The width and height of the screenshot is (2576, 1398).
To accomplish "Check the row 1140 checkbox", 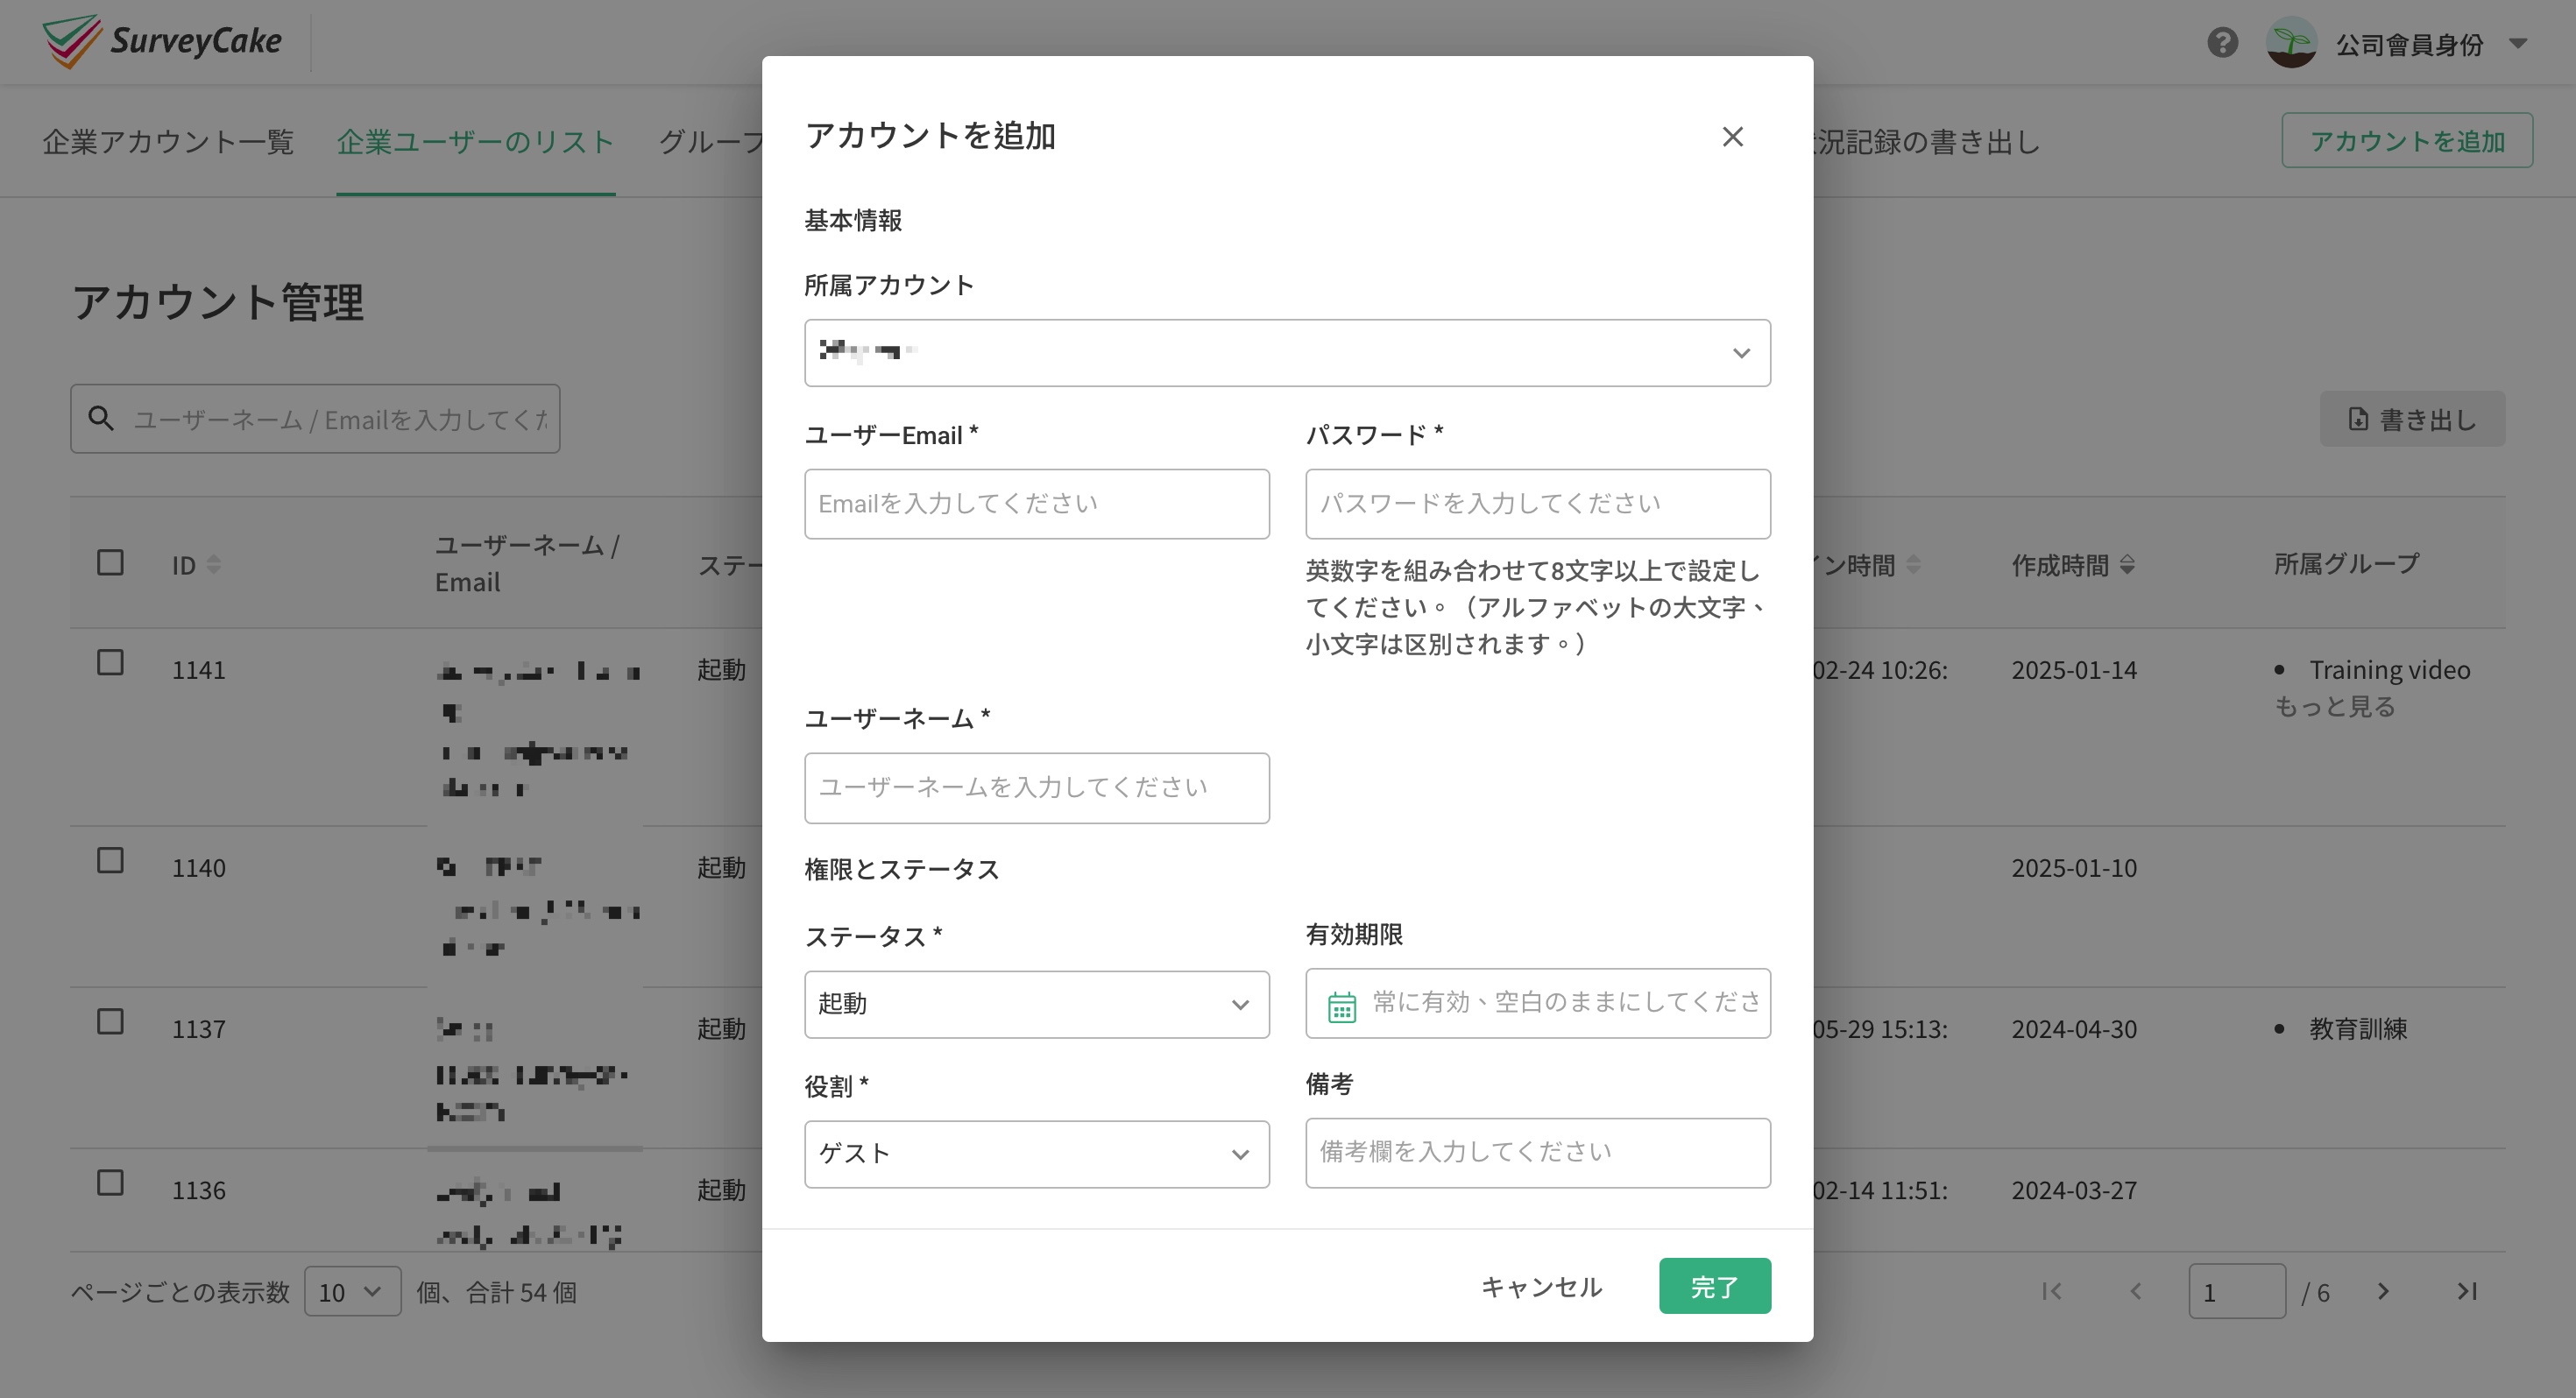I will click(x=110, y=861).
